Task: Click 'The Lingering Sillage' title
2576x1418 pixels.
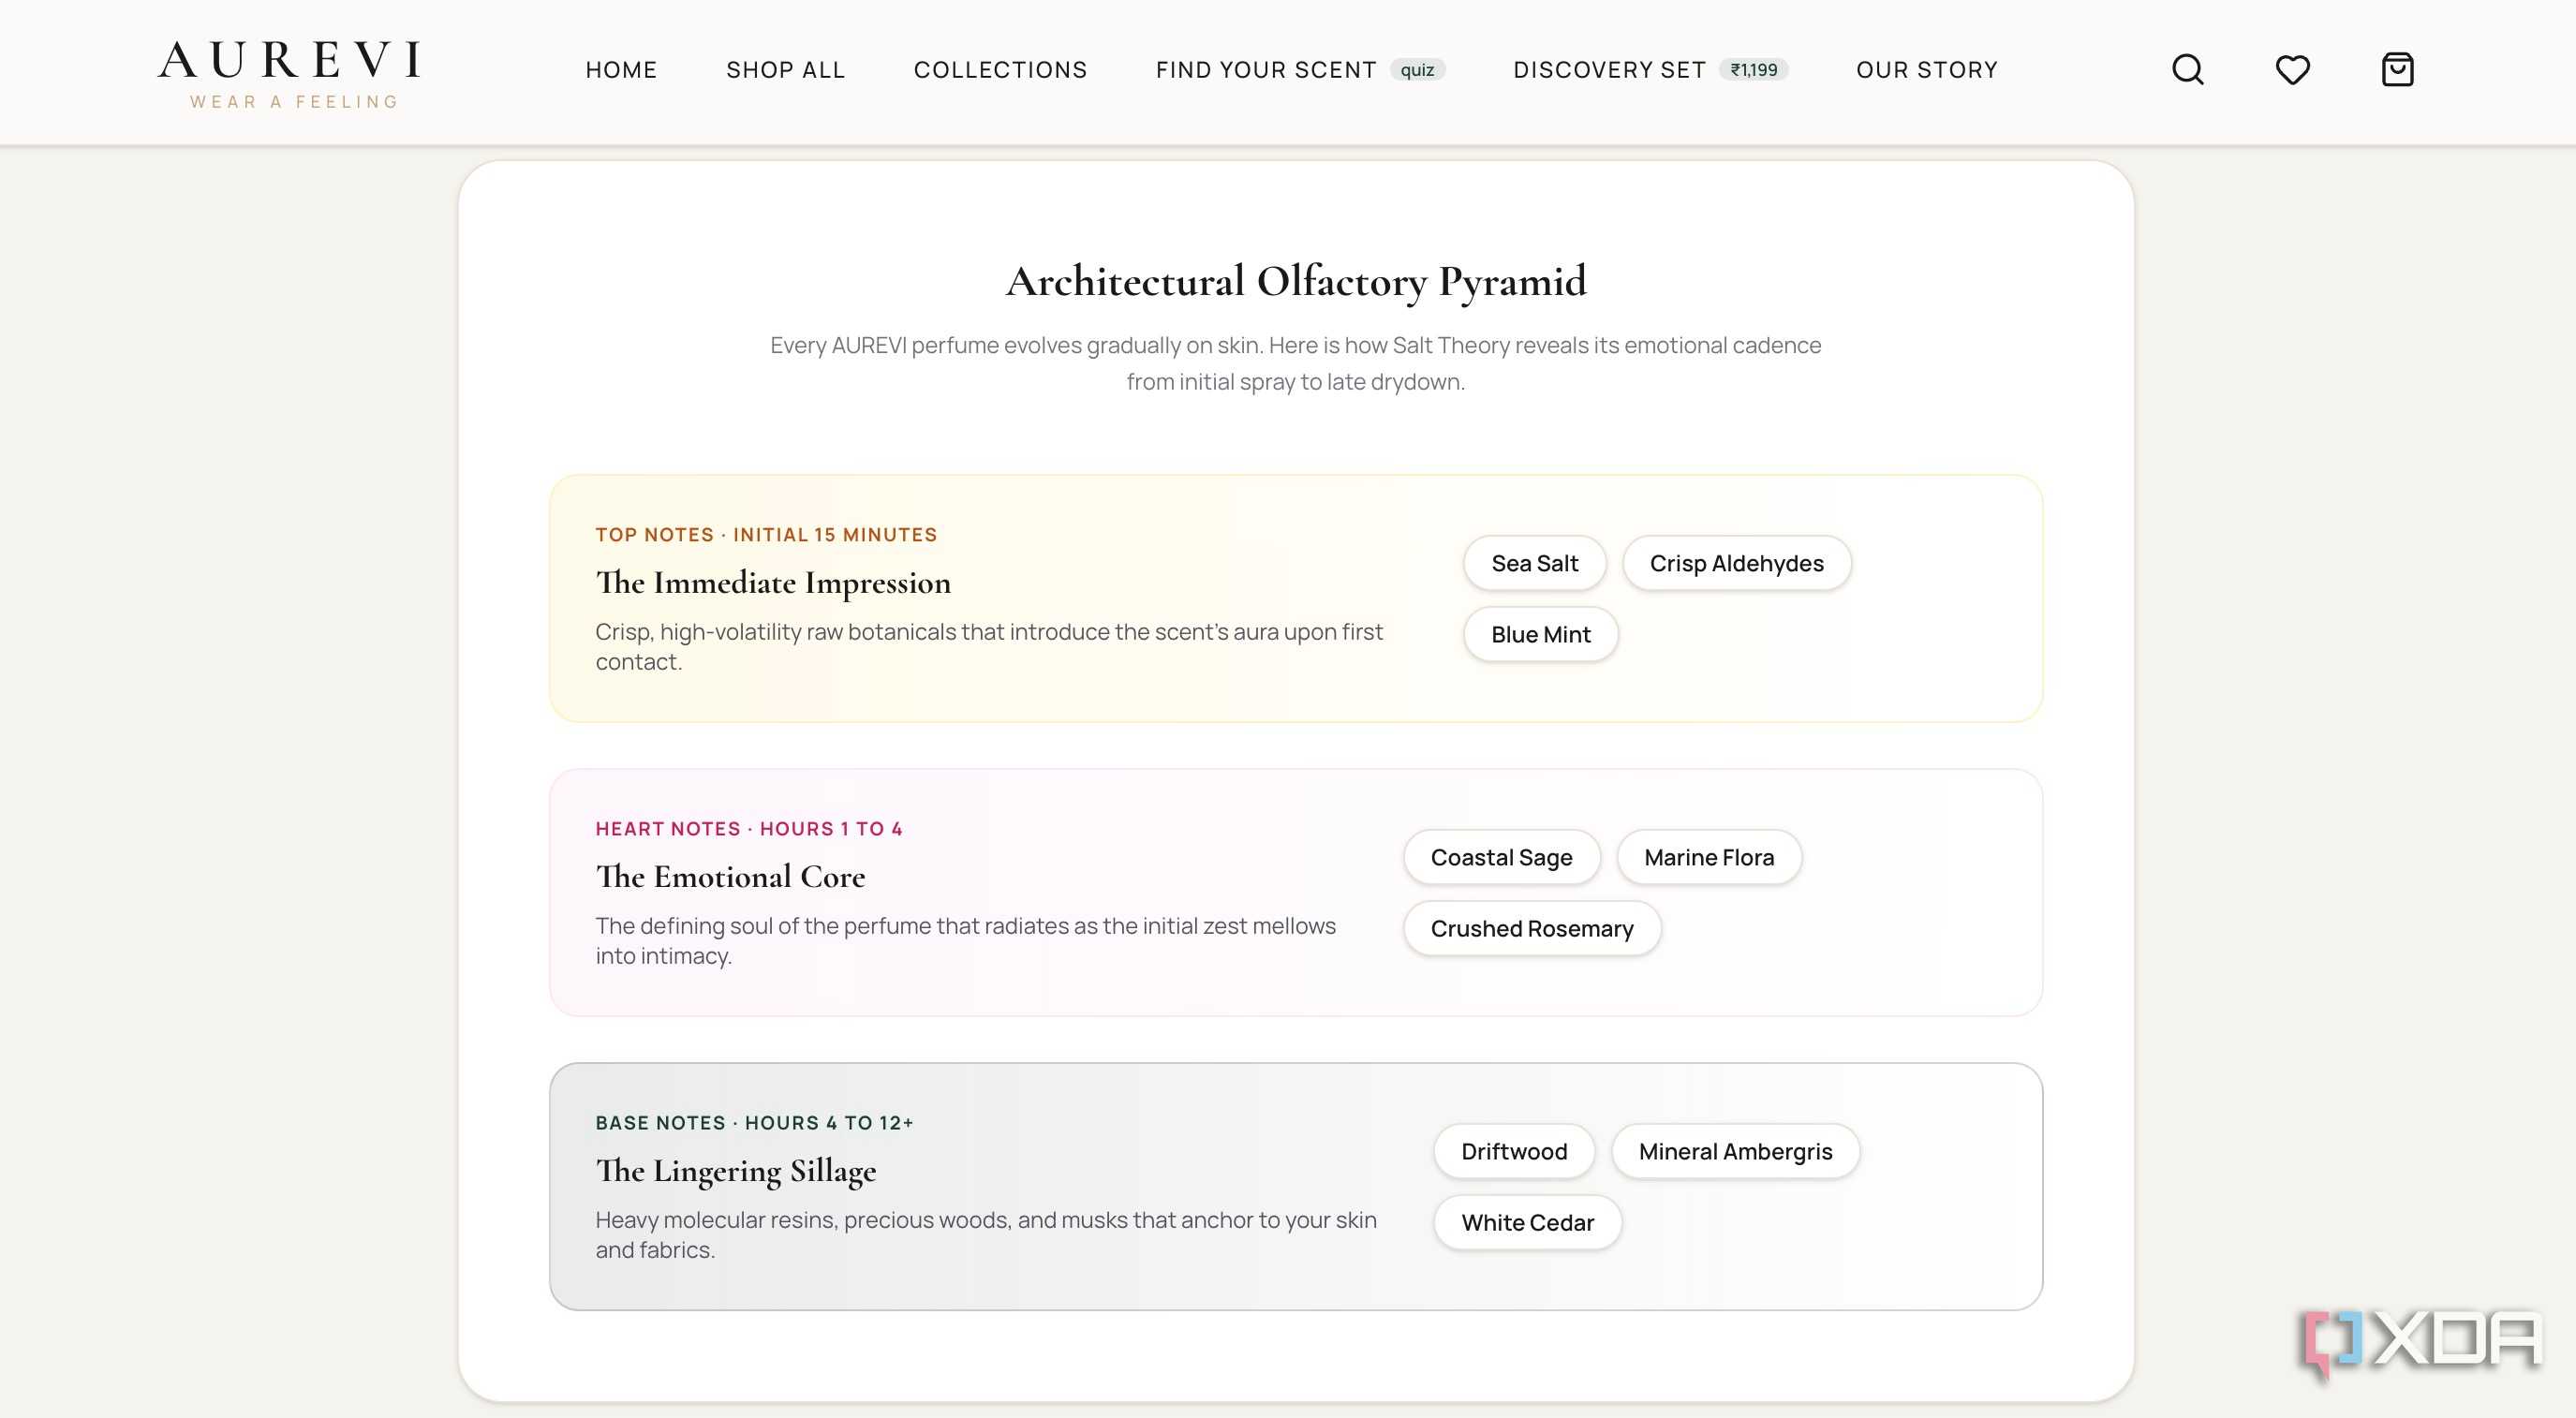Action: [735, 1171]
